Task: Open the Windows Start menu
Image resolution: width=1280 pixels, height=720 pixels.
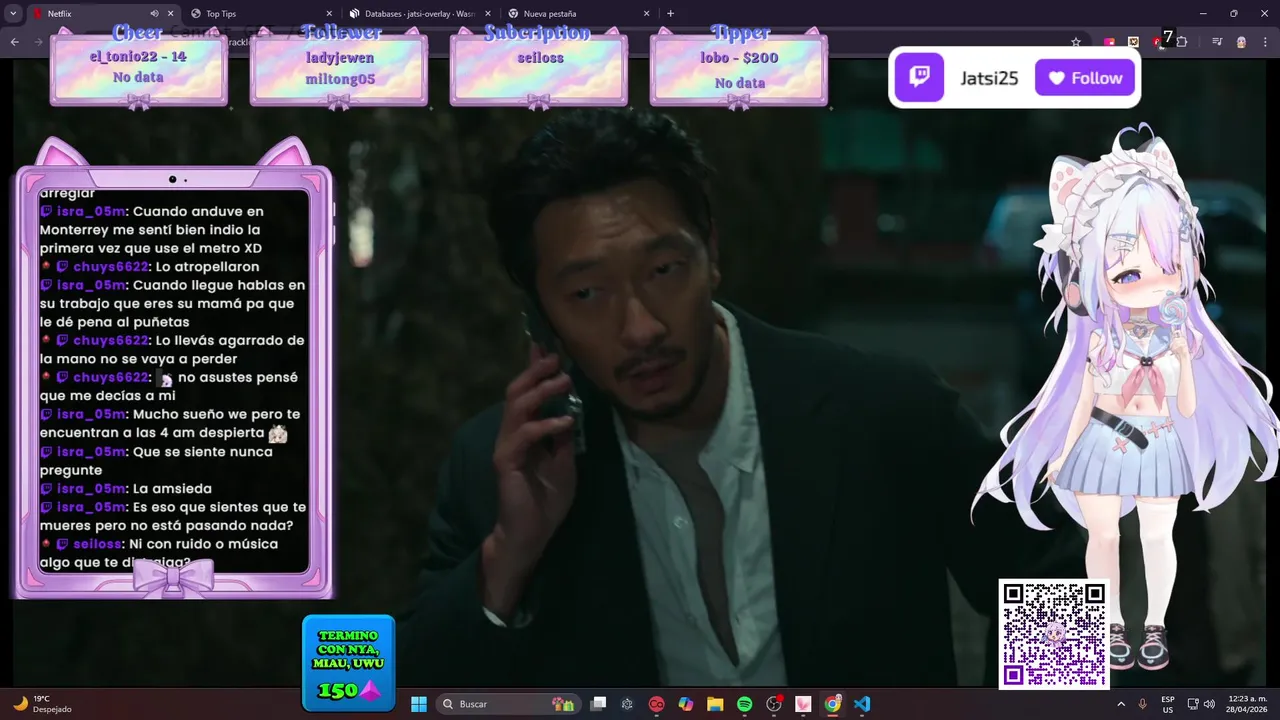Action: [419, 704]
